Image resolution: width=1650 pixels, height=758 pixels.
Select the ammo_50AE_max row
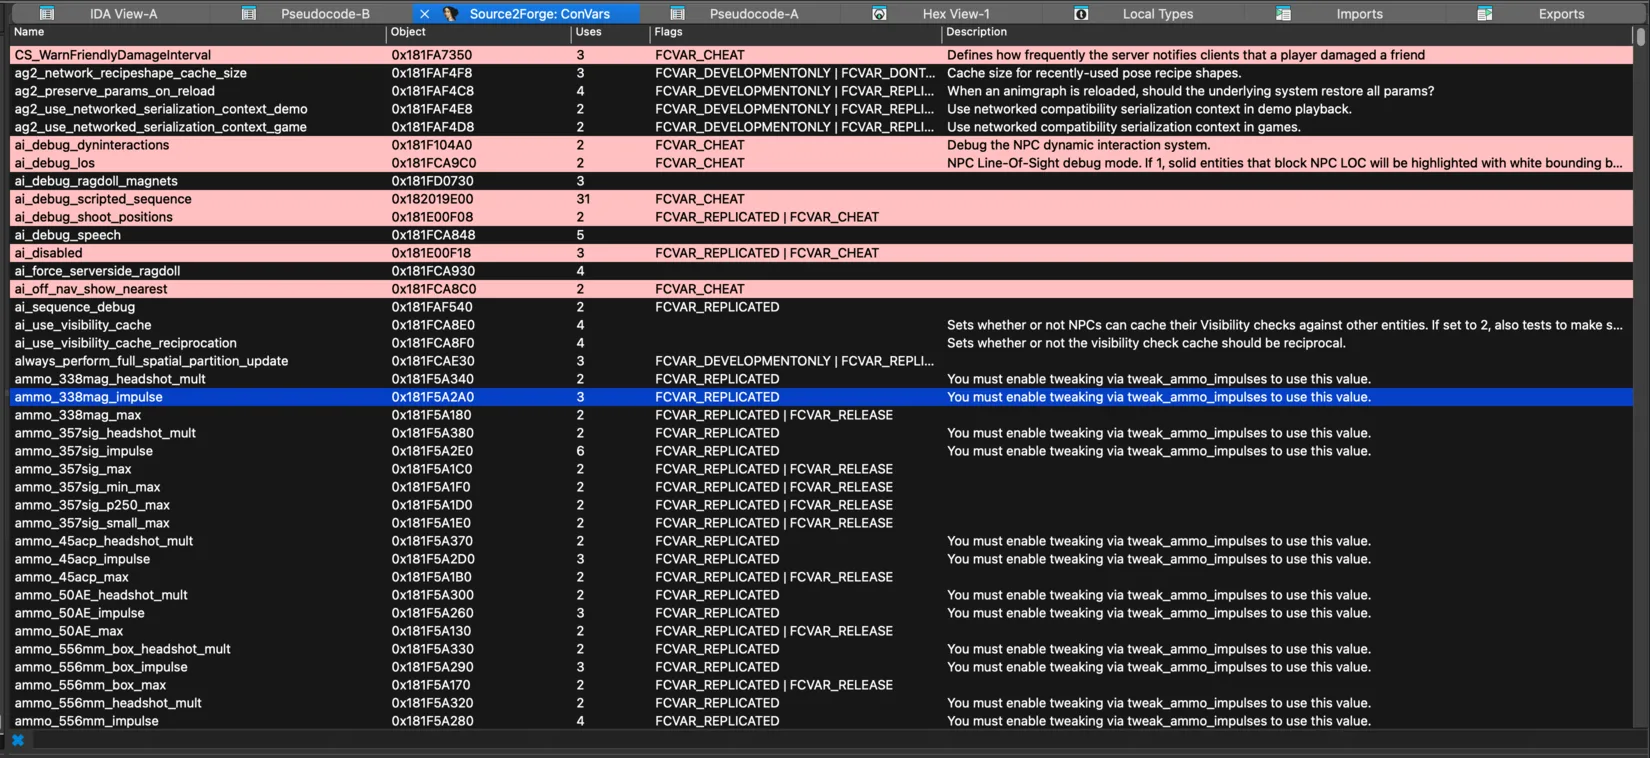[821, 631]
